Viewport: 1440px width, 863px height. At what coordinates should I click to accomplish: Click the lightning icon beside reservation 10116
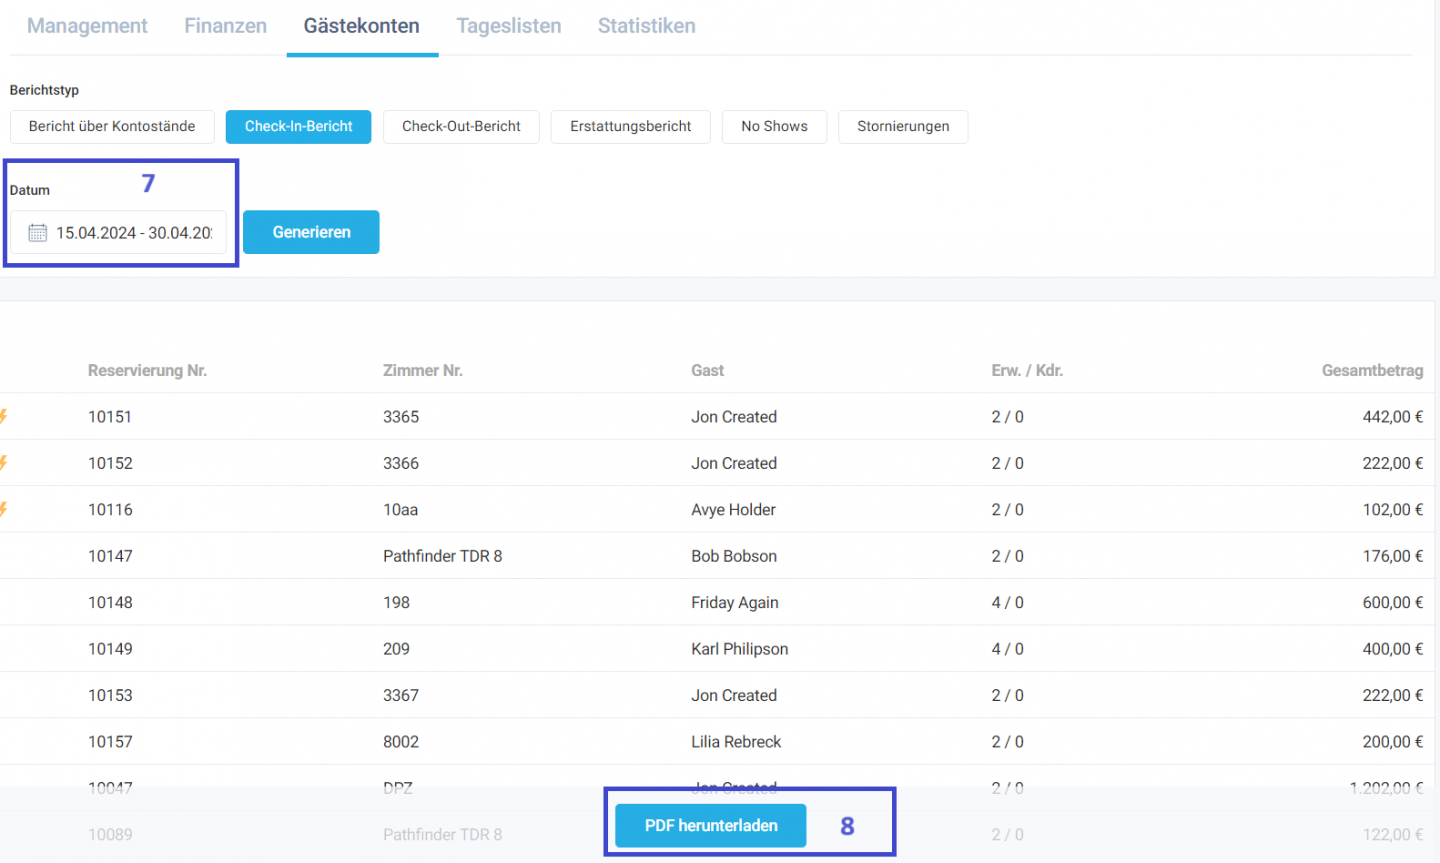click(4, 509)
